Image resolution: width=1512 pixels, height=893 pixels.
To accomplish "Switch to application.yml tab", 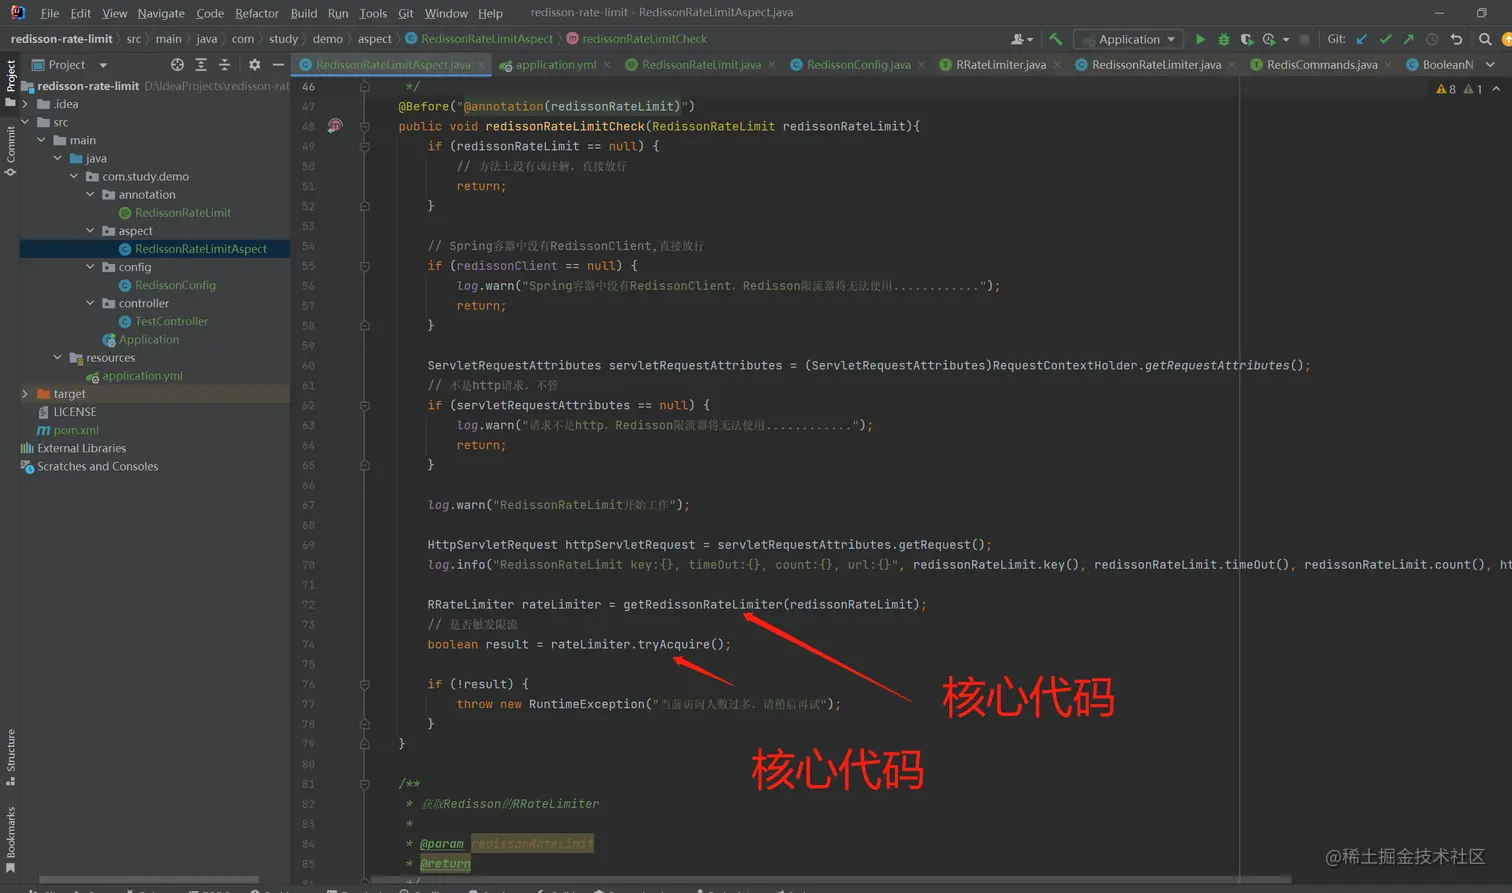I will 555,64.
